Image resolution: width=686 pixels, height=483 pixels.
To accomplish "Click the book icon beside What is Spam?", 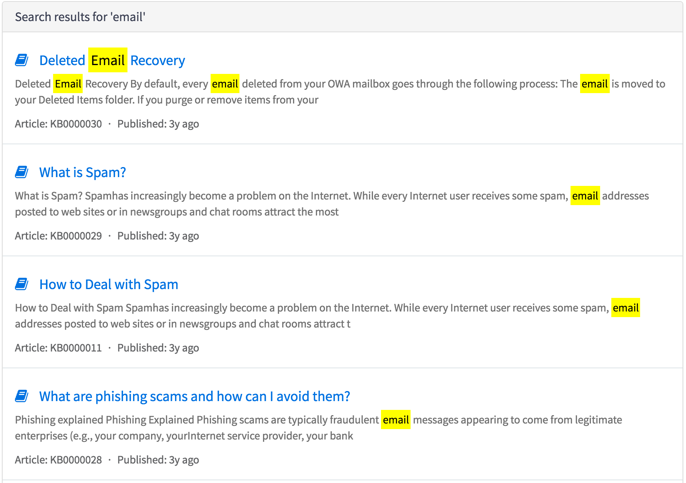I will click(x=21, y=172).
